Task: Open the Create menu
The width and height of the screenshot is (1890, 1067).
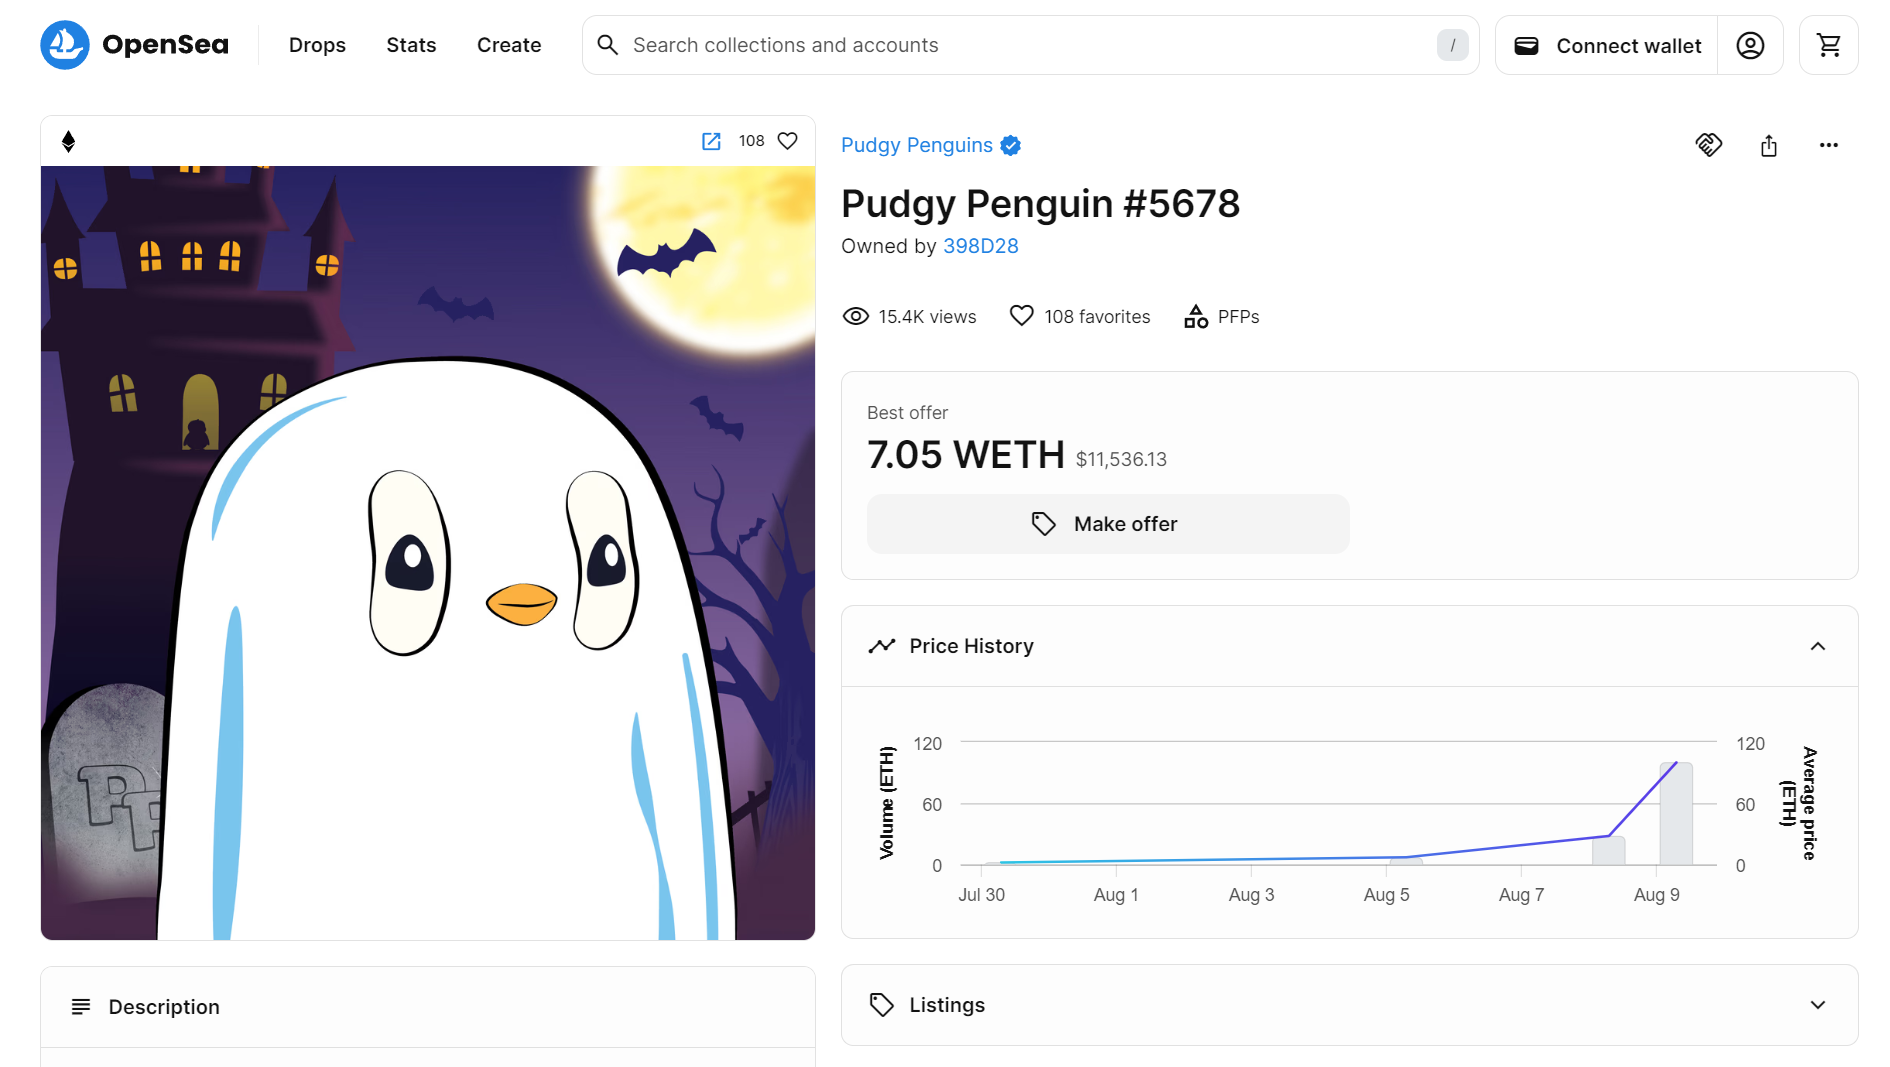Action: [x=509, y=45]
